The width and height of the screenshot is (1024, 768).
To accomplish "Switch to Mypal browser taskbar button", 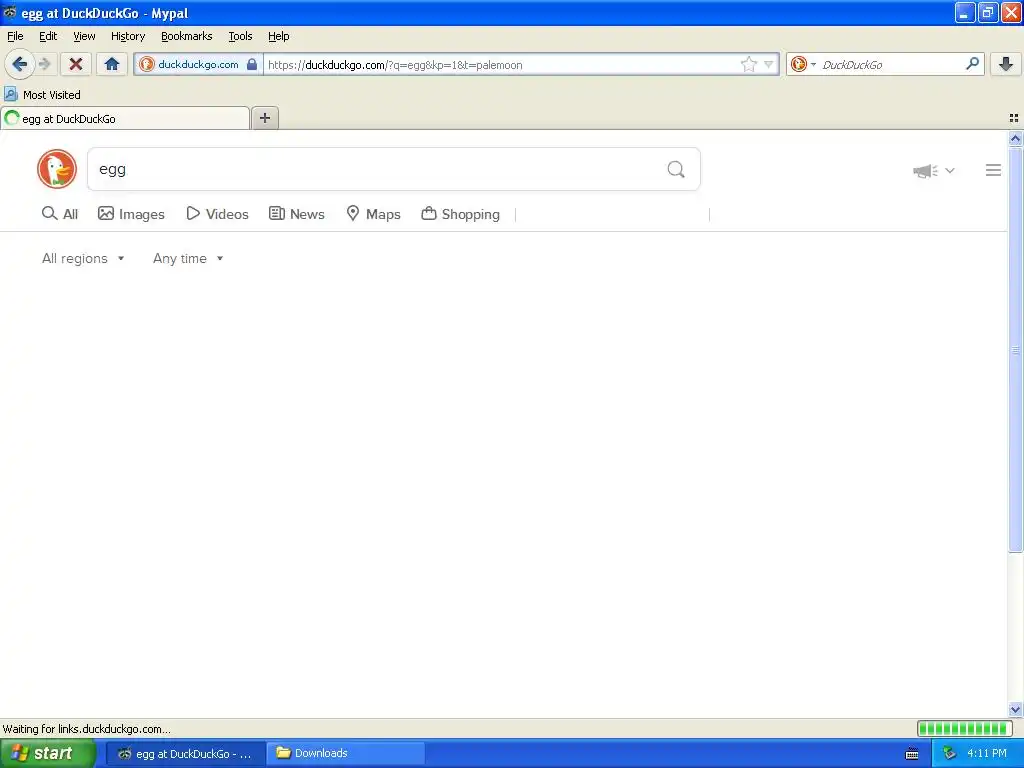I will (x=186, y=754).
